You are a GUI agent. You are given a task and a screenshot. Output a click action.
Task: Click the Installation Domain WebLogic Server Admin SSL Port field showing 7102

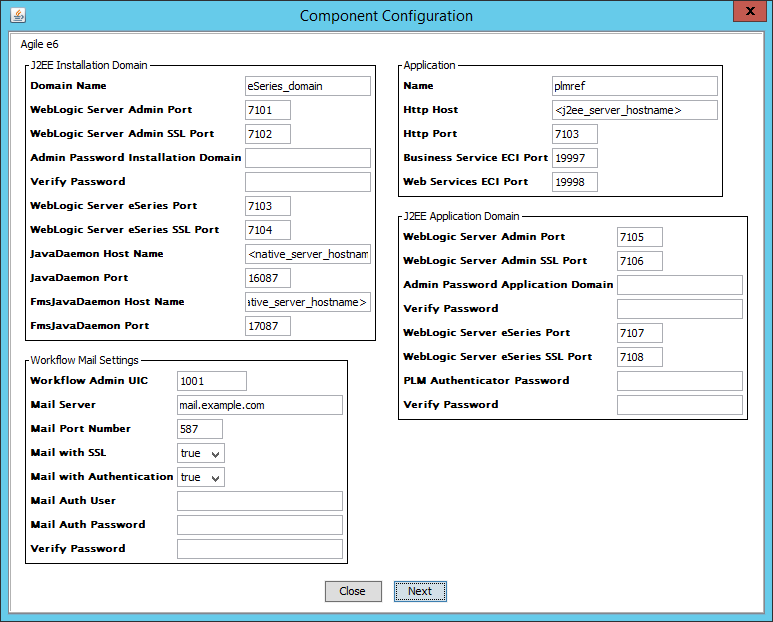(x=268, y=134)
